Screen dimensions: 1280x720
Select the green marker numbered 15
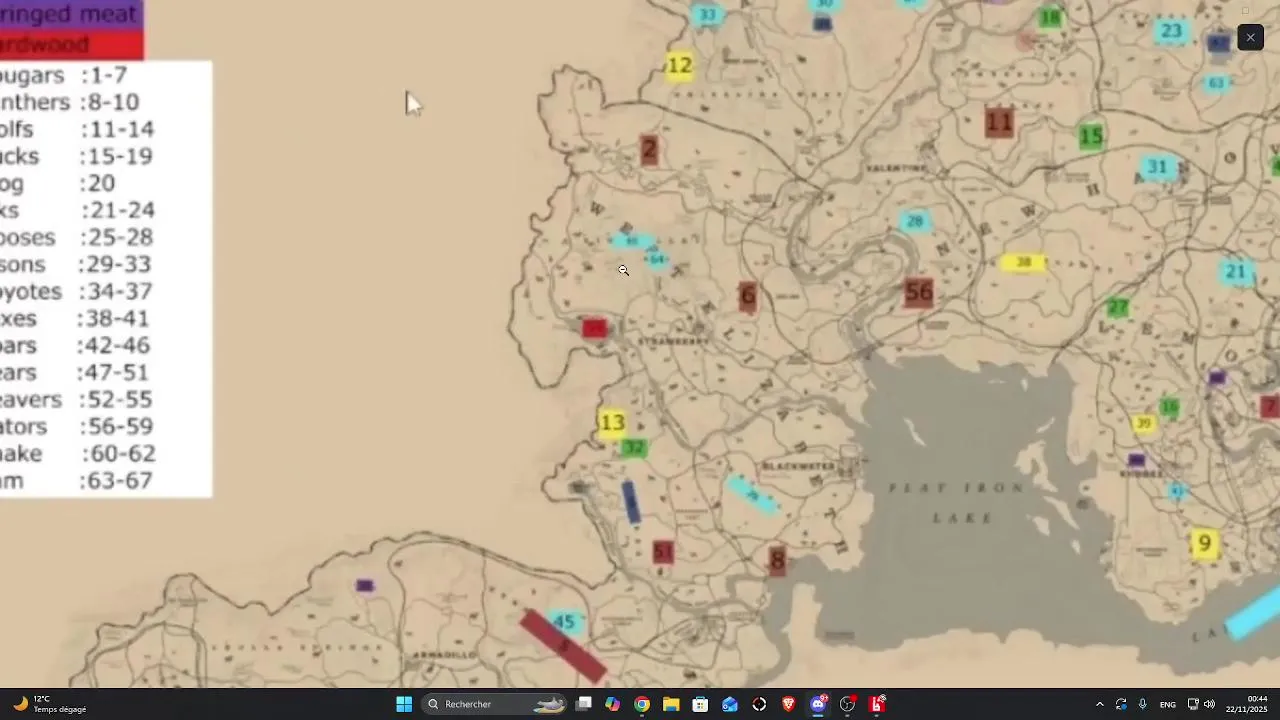[1091, 136]
